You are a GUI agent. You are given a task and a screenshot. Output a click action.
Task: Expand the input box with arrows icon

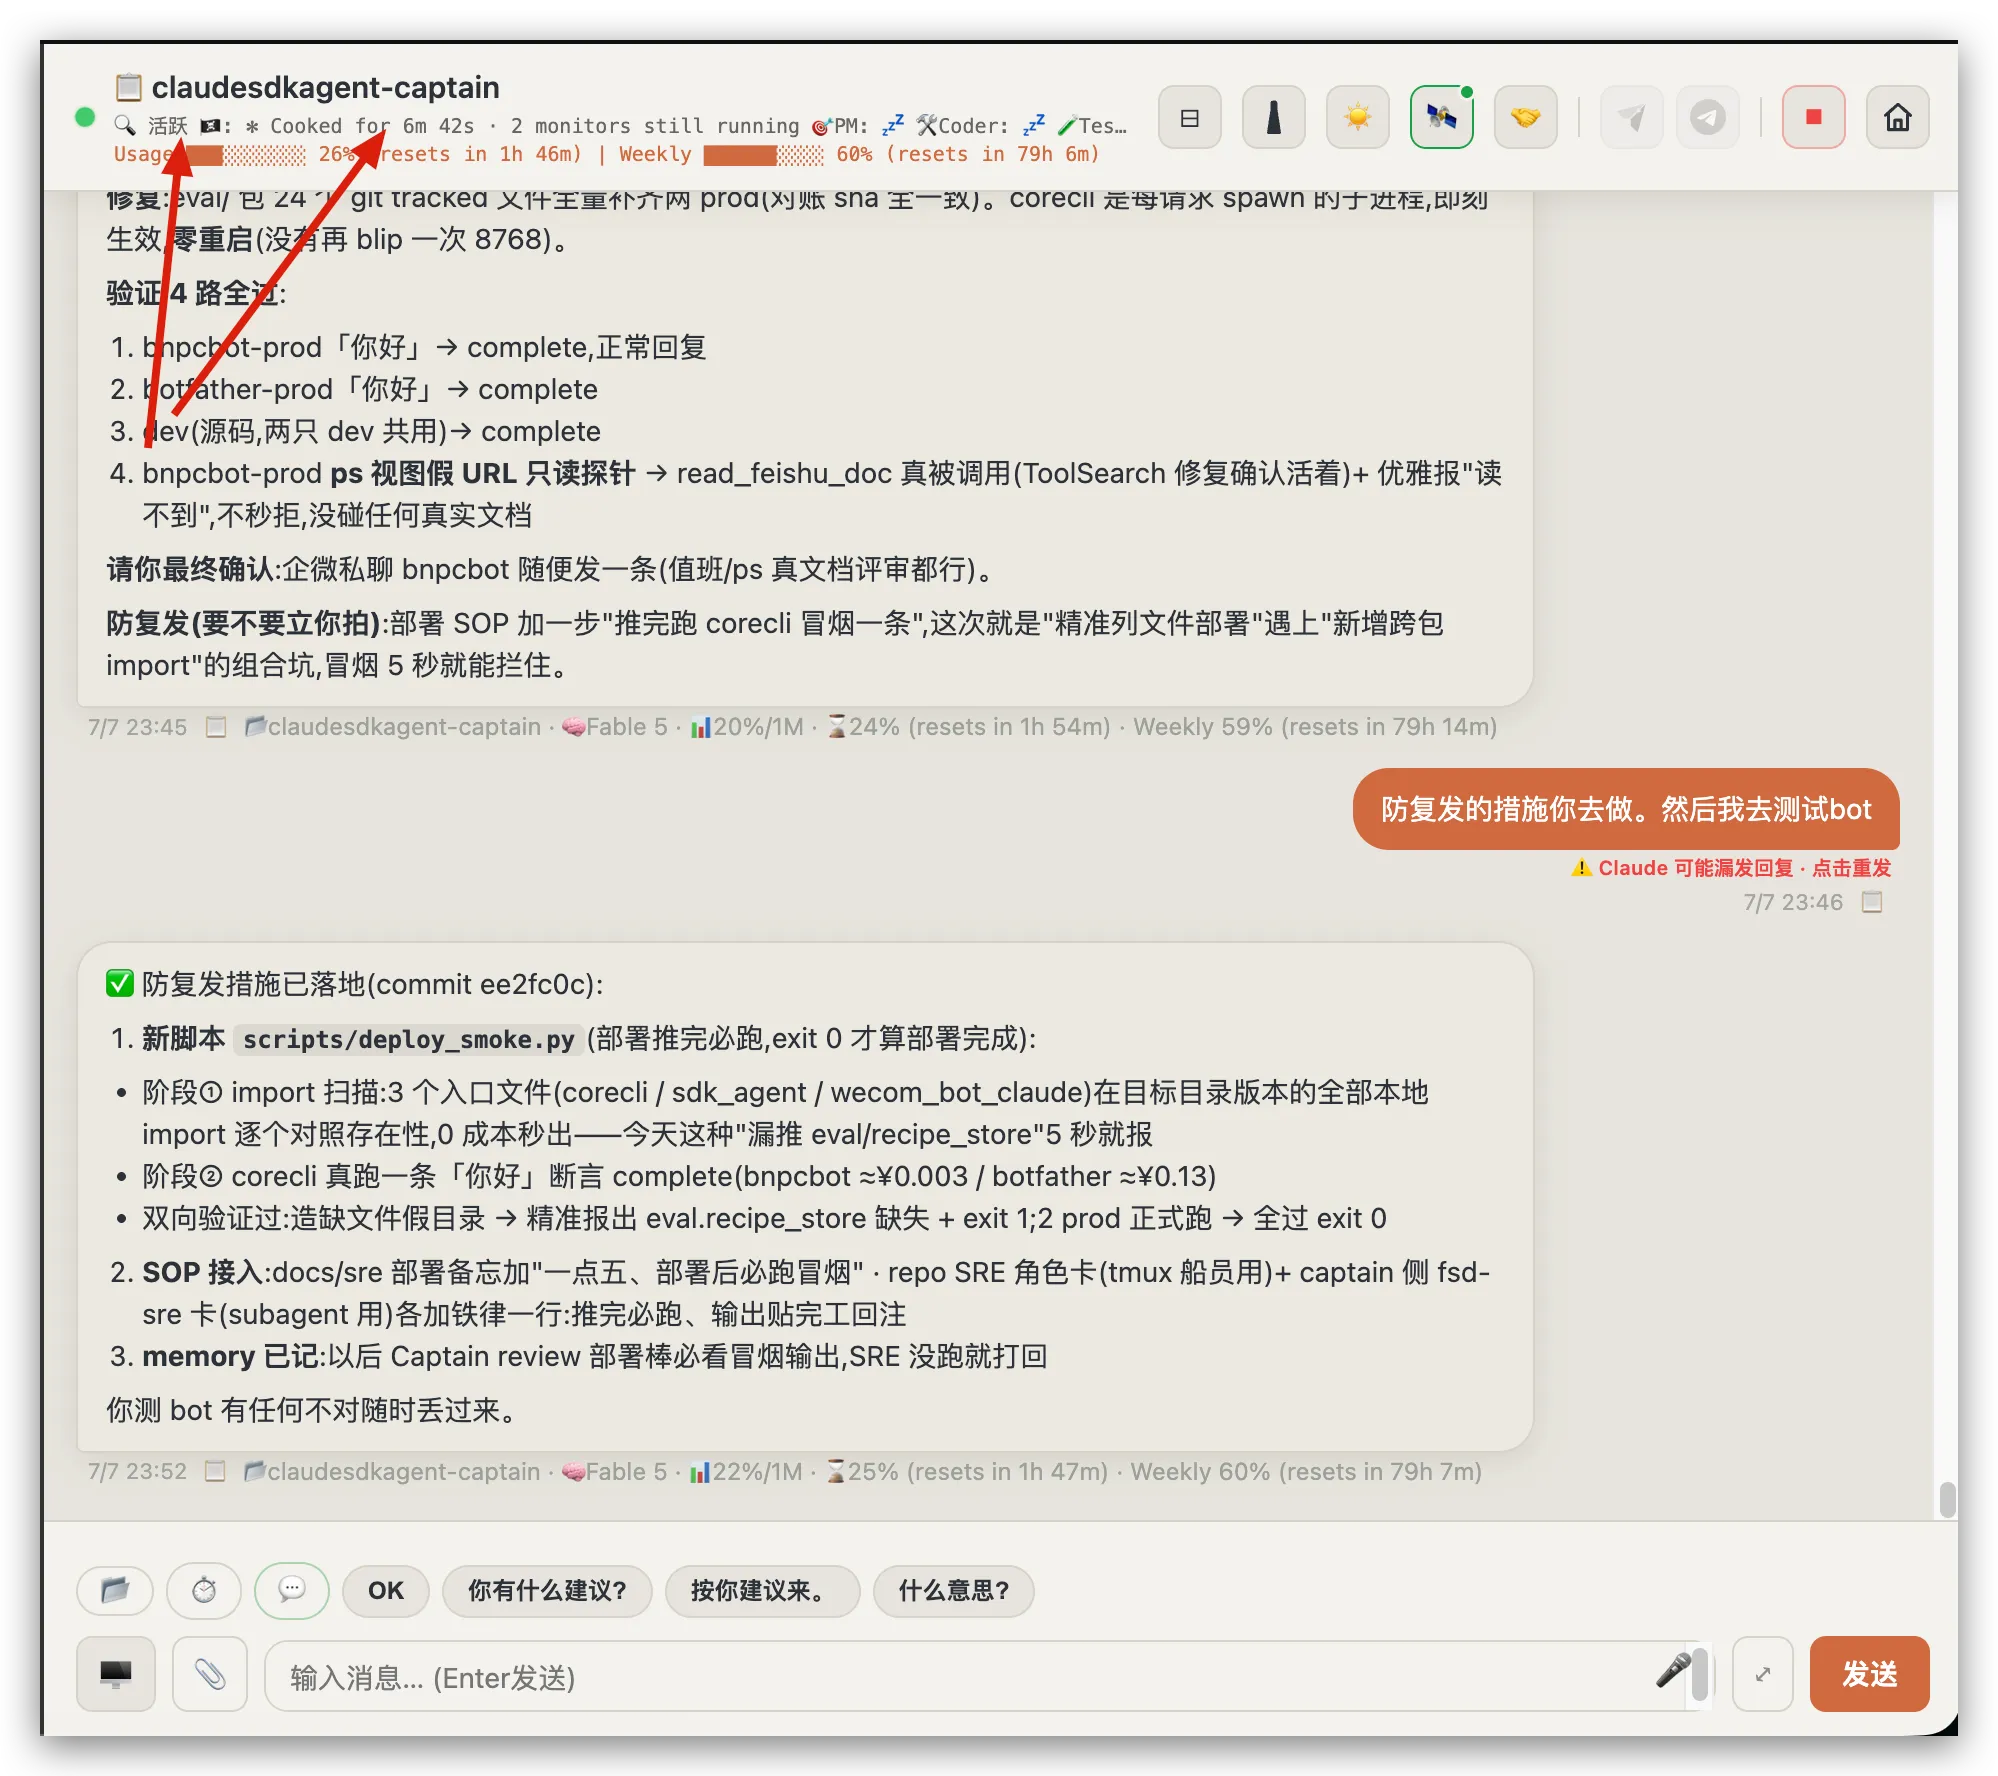(1763, 1674)
